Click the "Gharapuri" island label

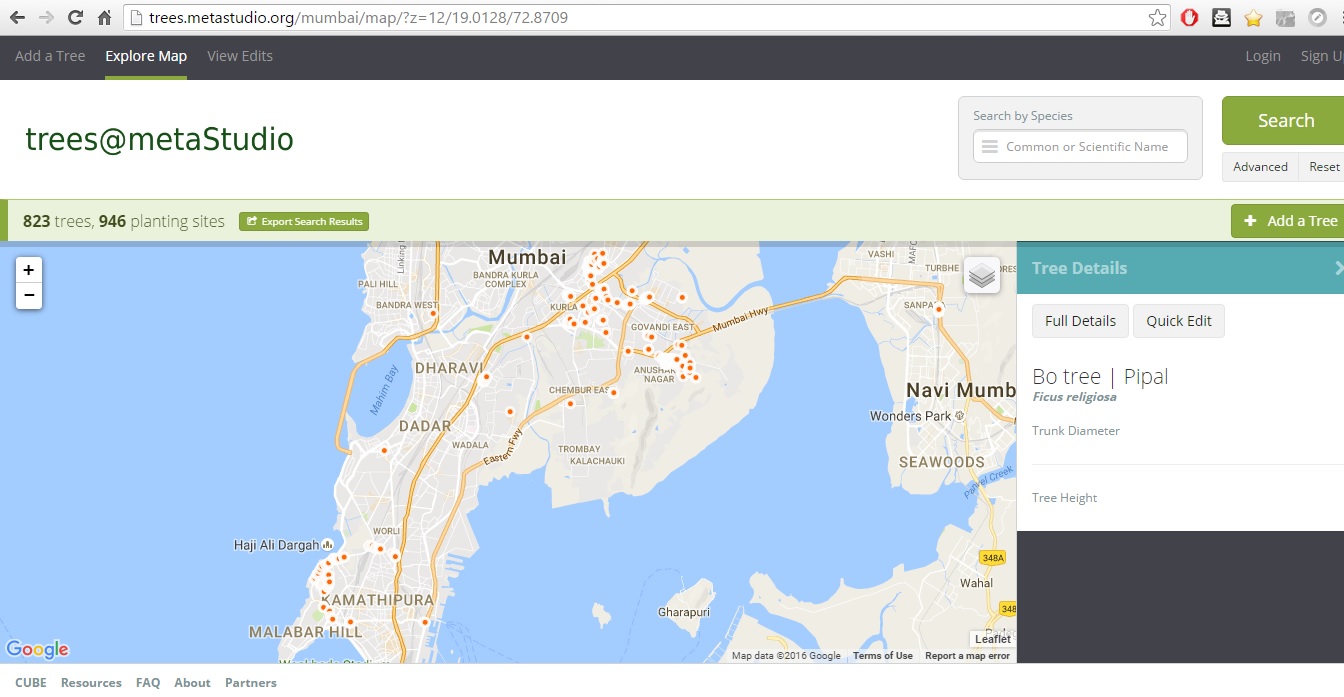click(x=684, y=612)
